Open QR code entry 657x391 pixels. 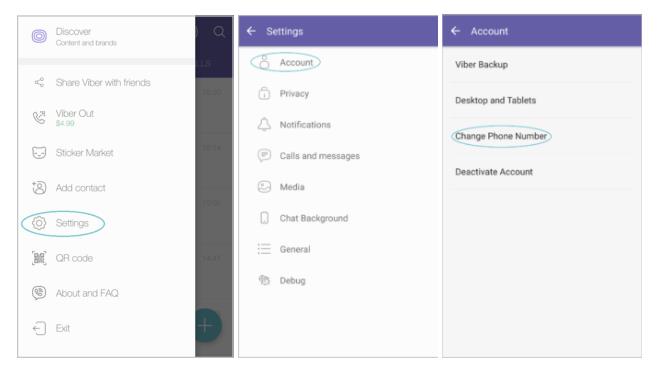(75, 258)
